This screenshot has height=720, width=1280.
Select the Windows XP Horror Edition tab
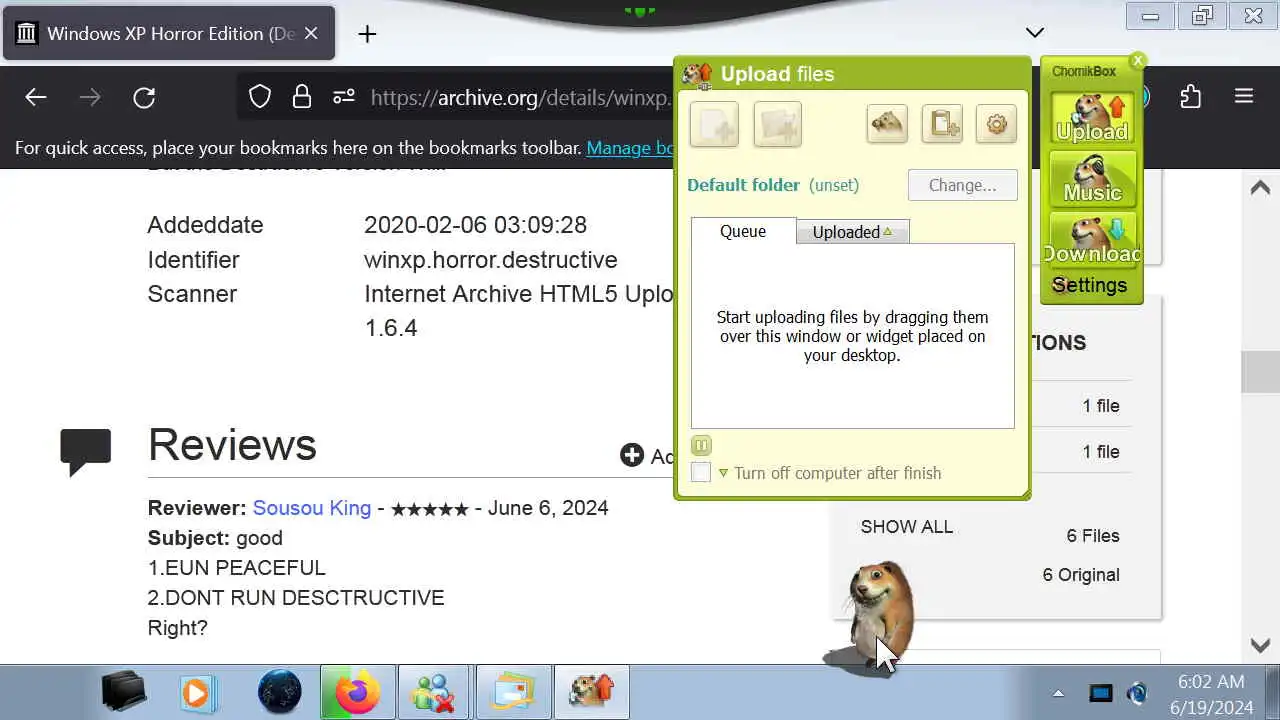coord(168,33)
